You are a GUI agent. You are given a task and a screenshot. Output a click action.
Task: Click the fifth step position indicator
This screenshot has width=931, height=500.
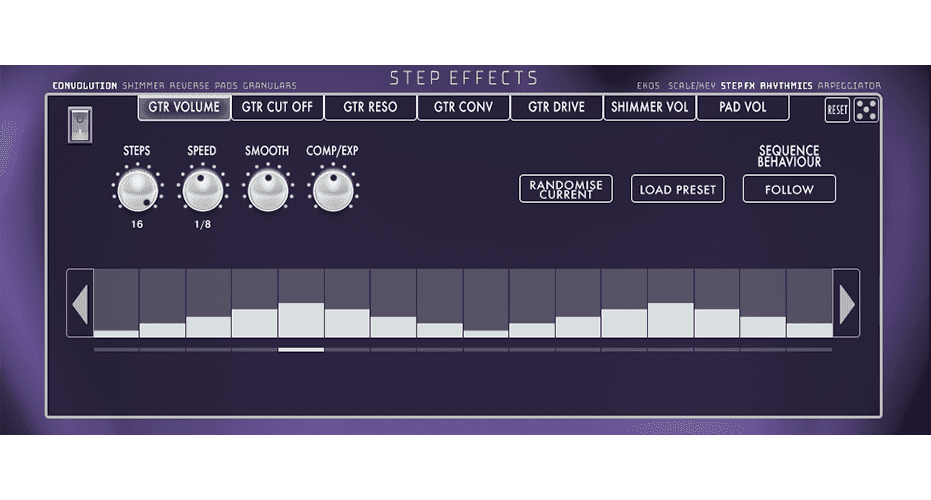(x=301, y=350)
